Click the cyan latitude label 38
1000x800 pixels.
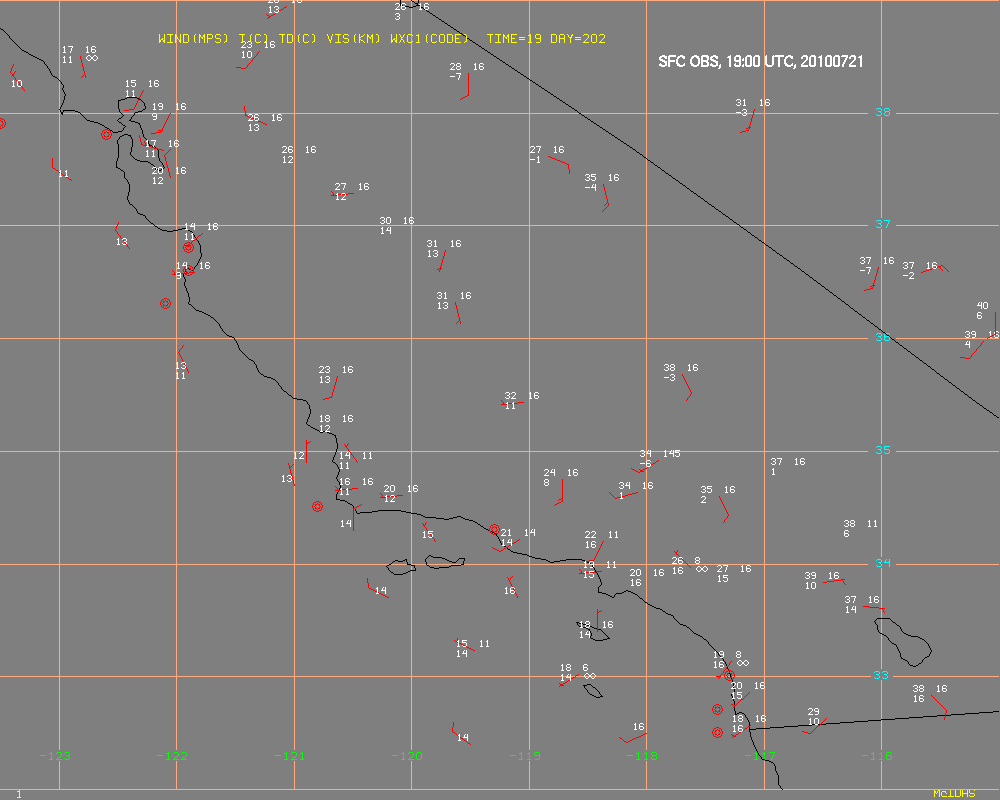pos(883,112)
